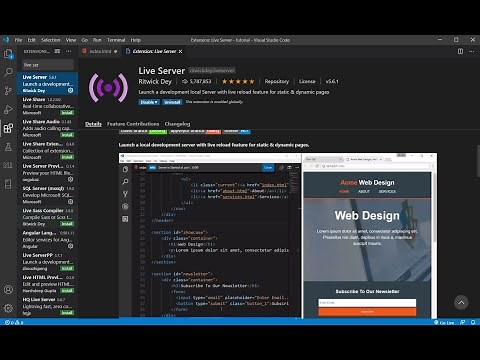Select the Live Share extension entry
The height and width of the screenshot is (360, 480).
click(x=47, y=106)
